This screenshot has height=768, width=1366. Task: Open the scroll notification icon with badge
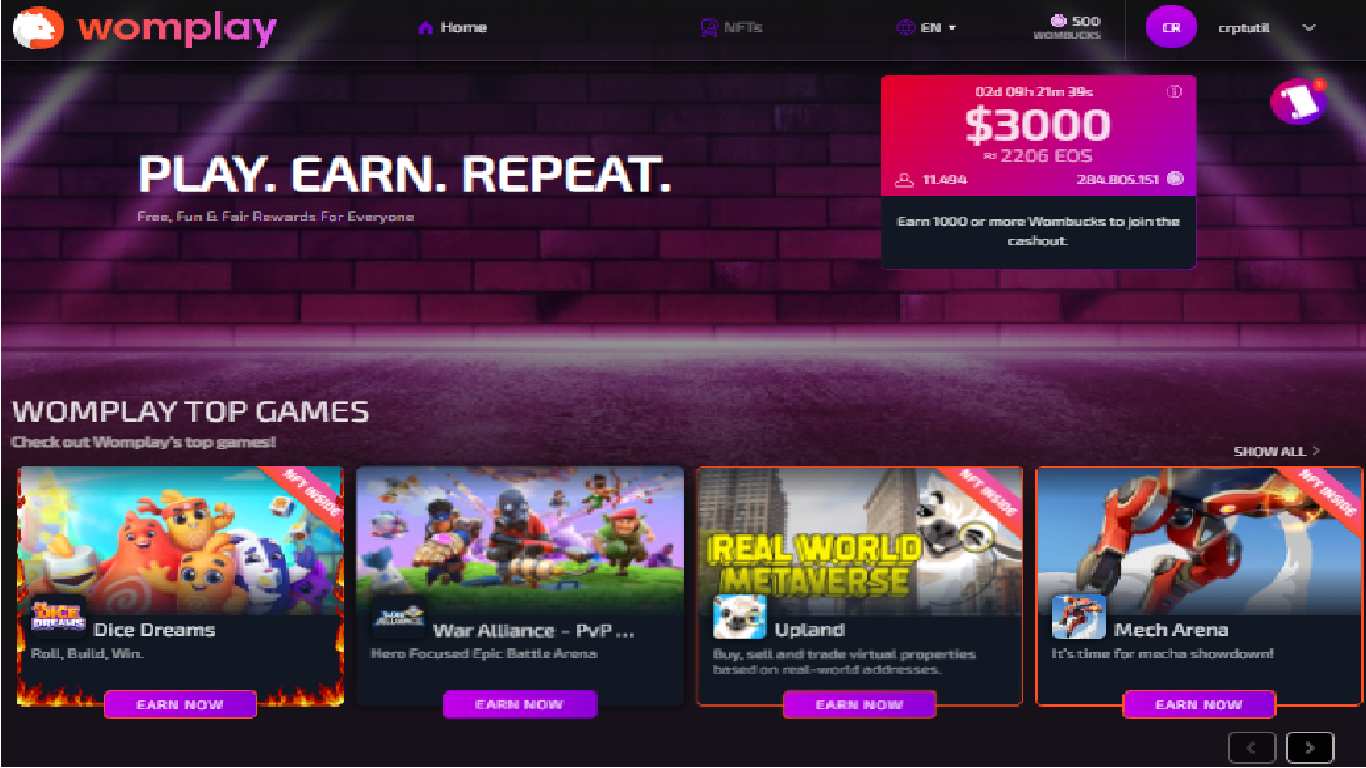click(x=1298, y=101)
